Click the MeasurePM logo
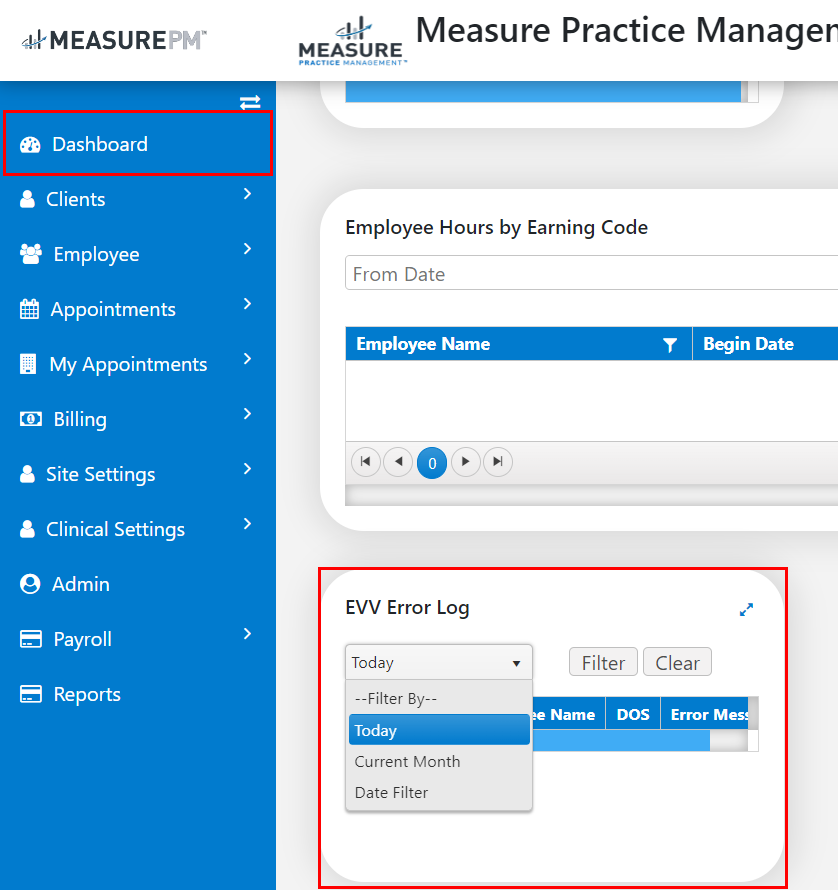Image resolution: width=838 pixels, height=890 pixels. 114,40
